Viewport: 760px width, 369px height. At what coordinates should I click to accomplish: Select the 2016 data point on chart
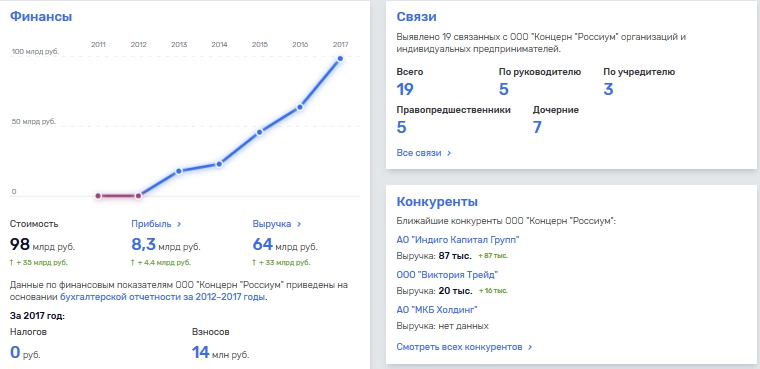pyautogui.click(x=300, y=107)
